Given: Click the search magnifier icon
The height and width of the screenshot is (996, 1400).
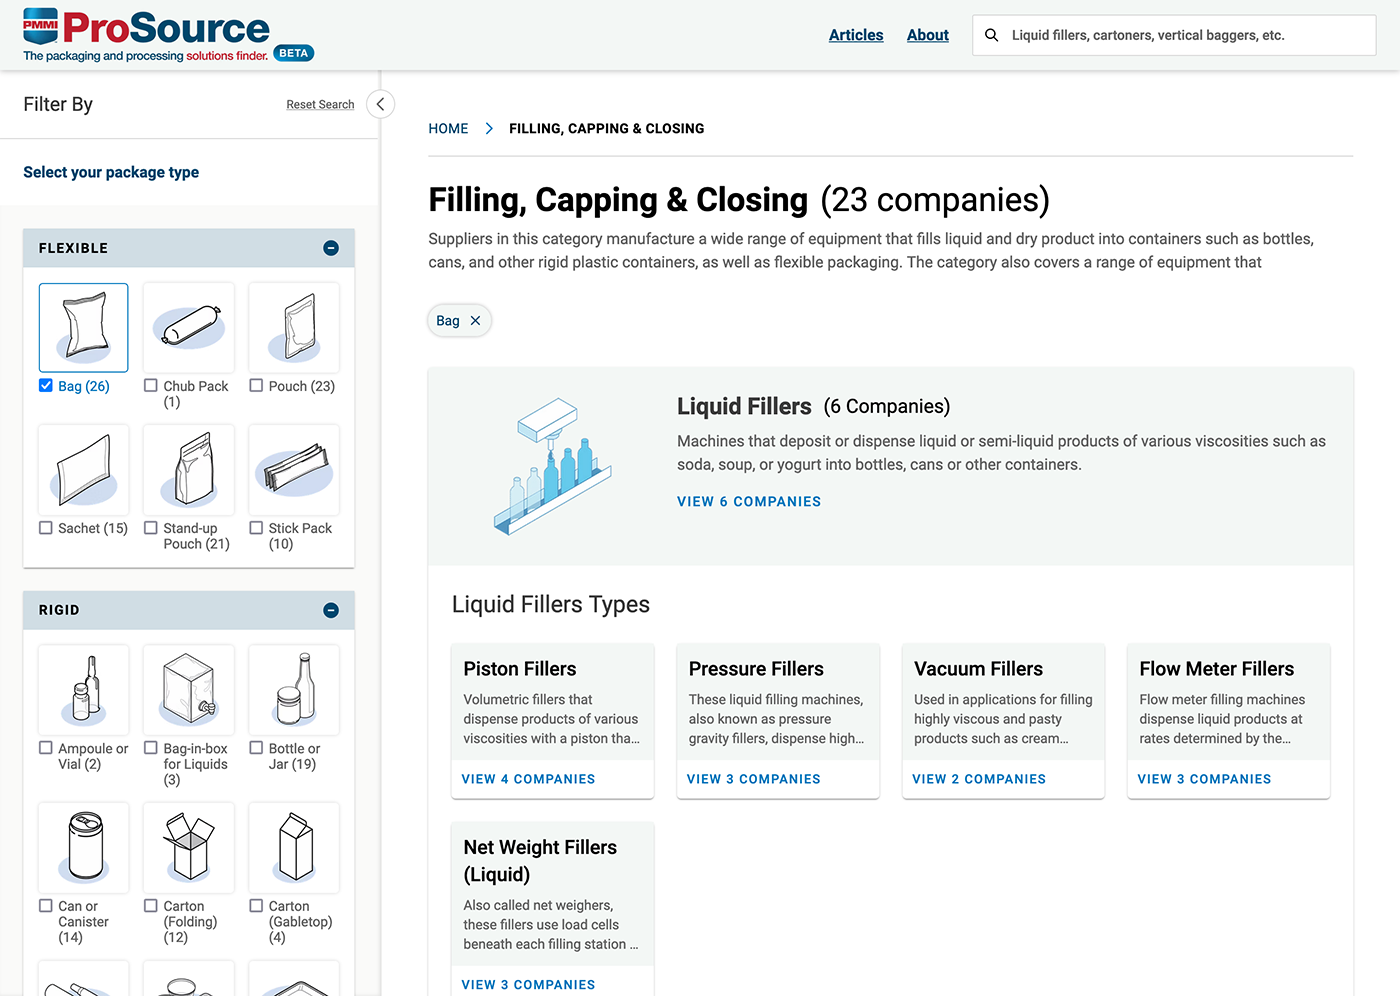Looking at the screenshot, I should (991, 35).
